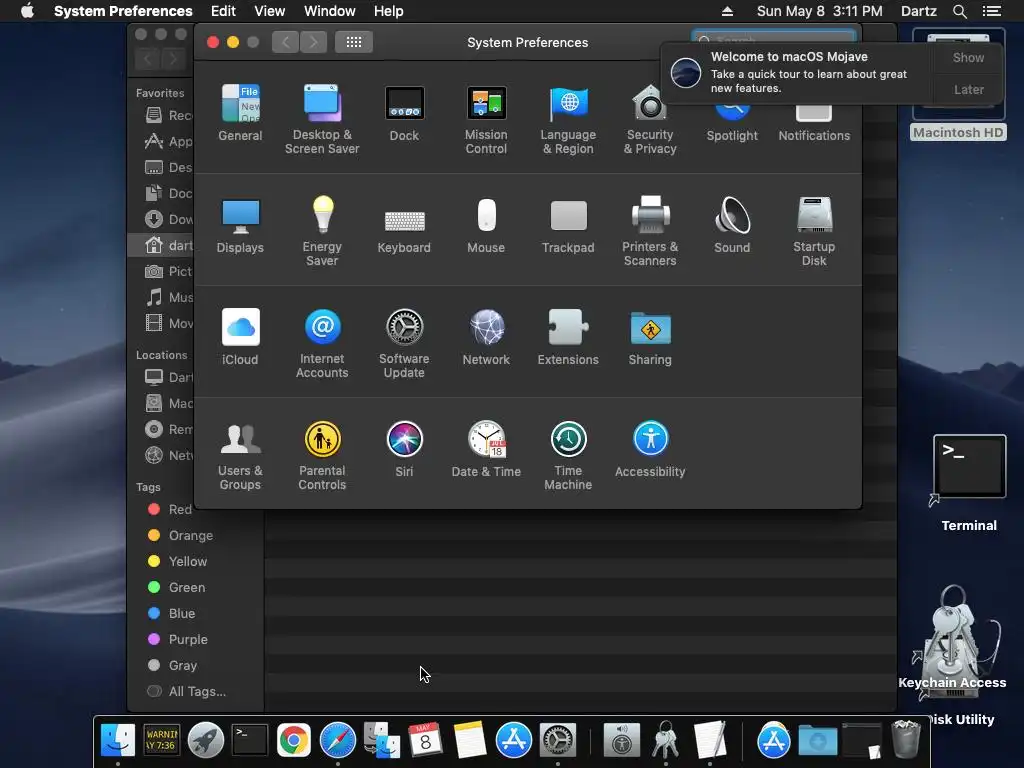Image resolution: width=1024 pixels, height=768 pixels.
Task: Click the Dartz user name in menu bar
Action: [x=918, y=11]
